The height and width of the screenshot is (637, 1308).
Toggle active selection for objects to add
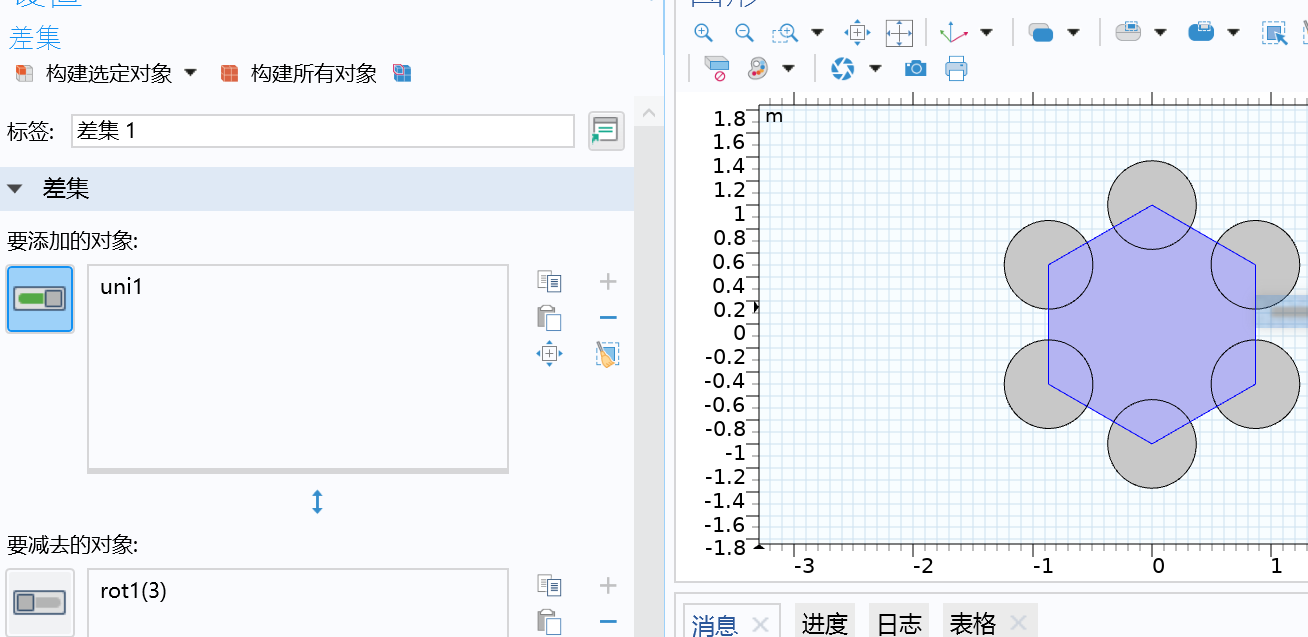point(40,298)
